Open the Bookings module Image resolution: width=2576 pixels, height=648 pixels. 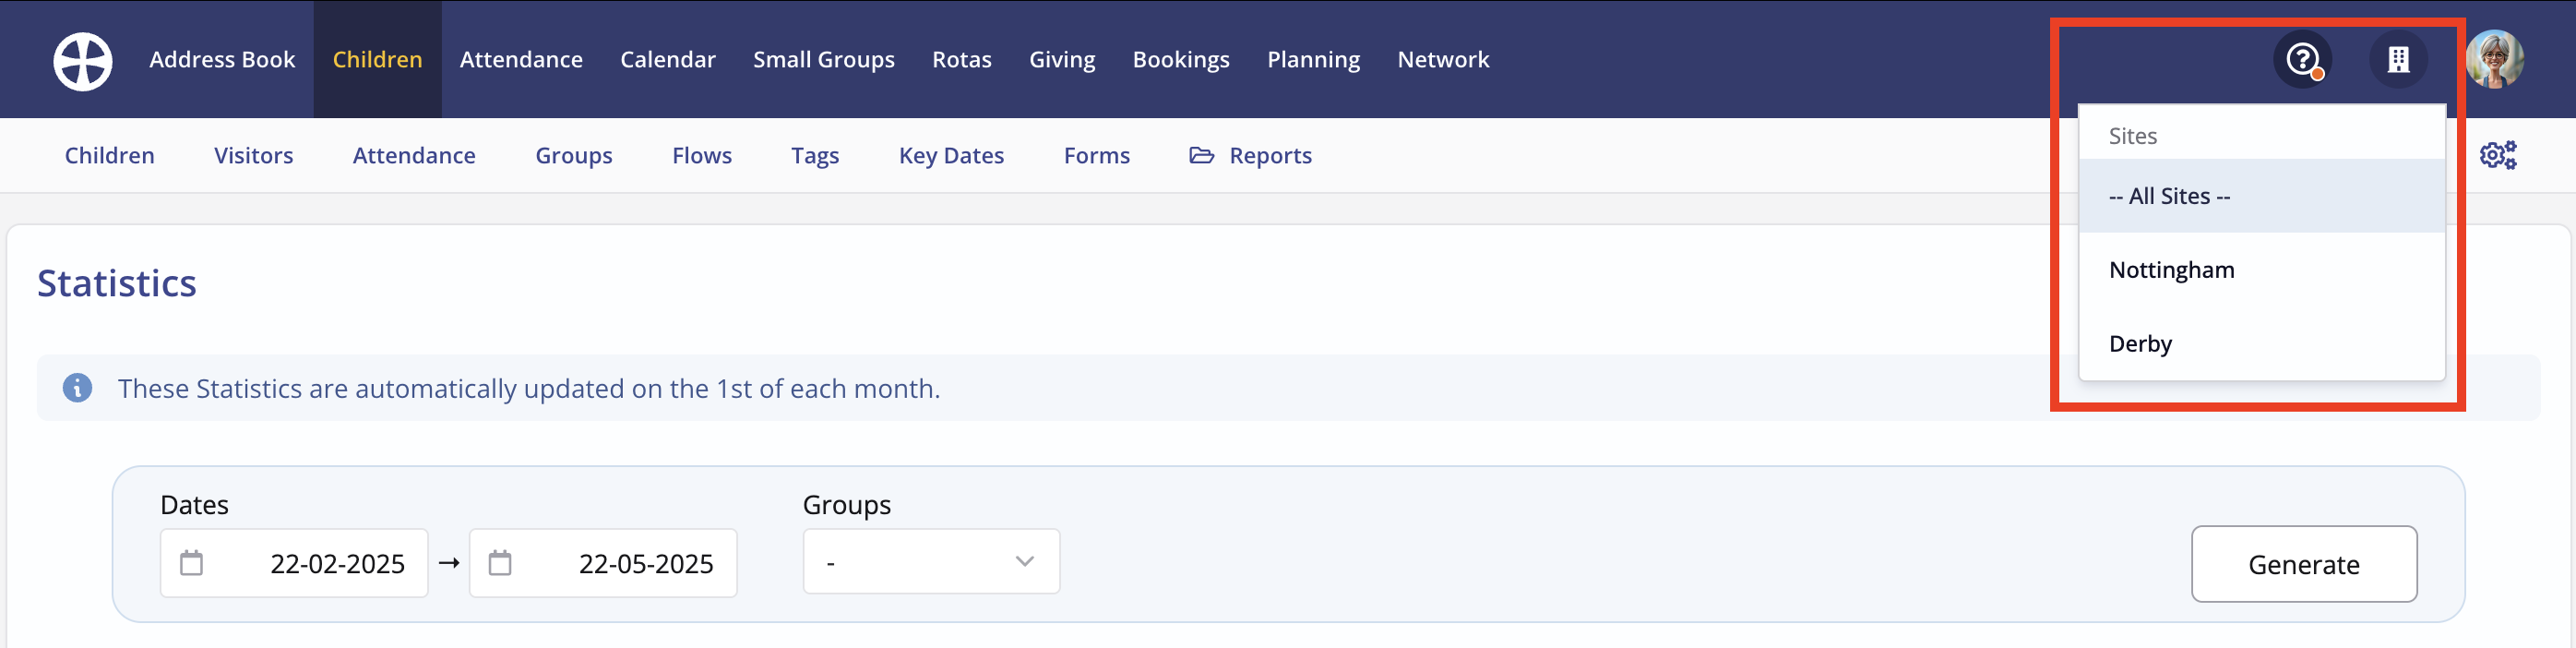point(1181,60)
